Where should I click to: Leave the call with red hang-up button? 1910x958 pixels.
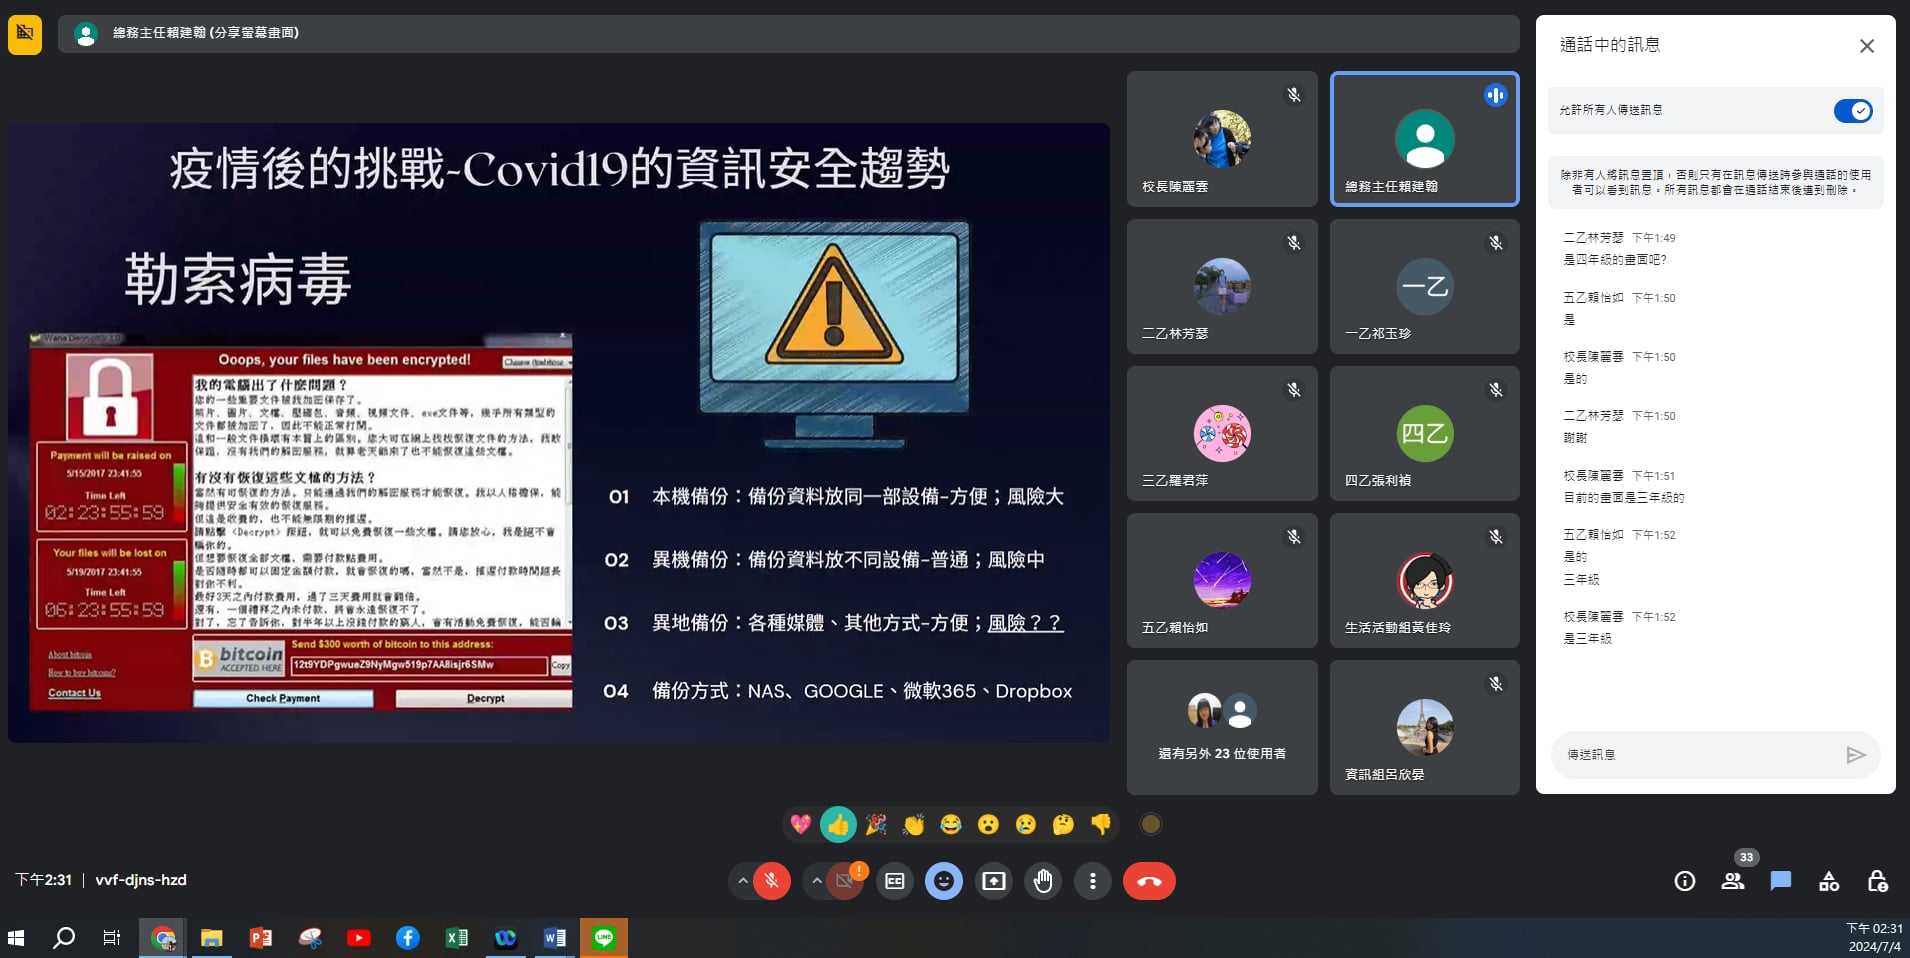[1149, 881]
